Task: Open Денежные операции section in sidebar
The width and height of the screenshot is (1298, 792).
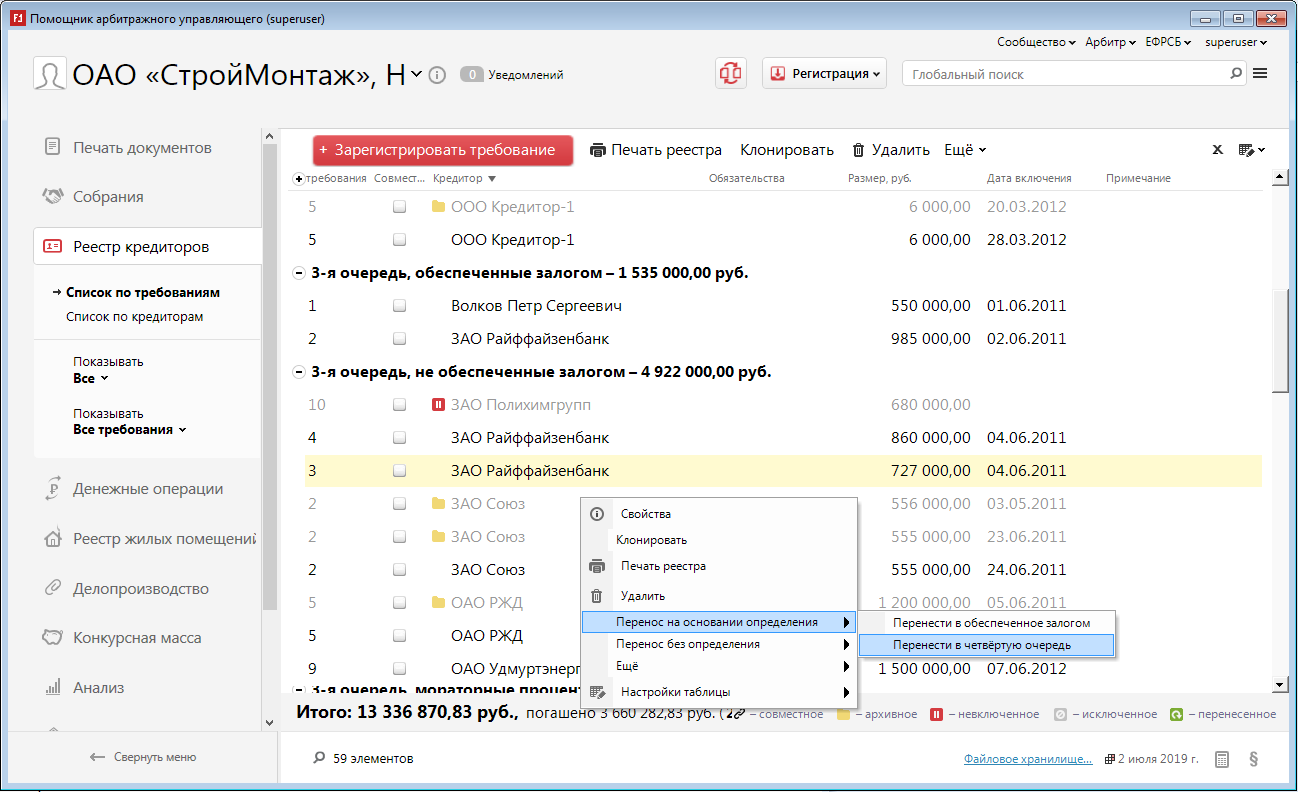Action: [147, 489]
